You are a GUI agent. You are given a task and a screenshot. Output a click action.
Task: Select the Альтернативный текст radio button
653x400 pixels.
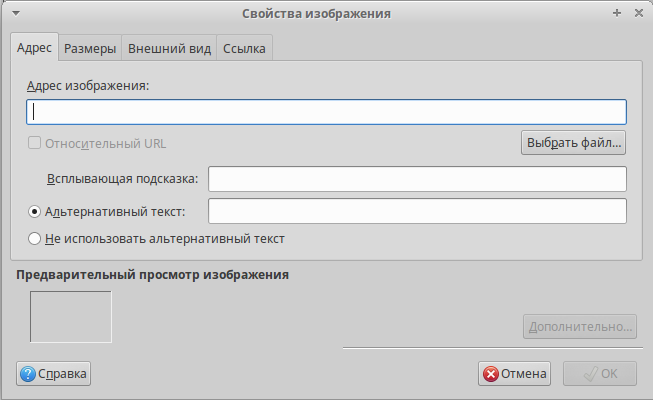click(35, 212)
